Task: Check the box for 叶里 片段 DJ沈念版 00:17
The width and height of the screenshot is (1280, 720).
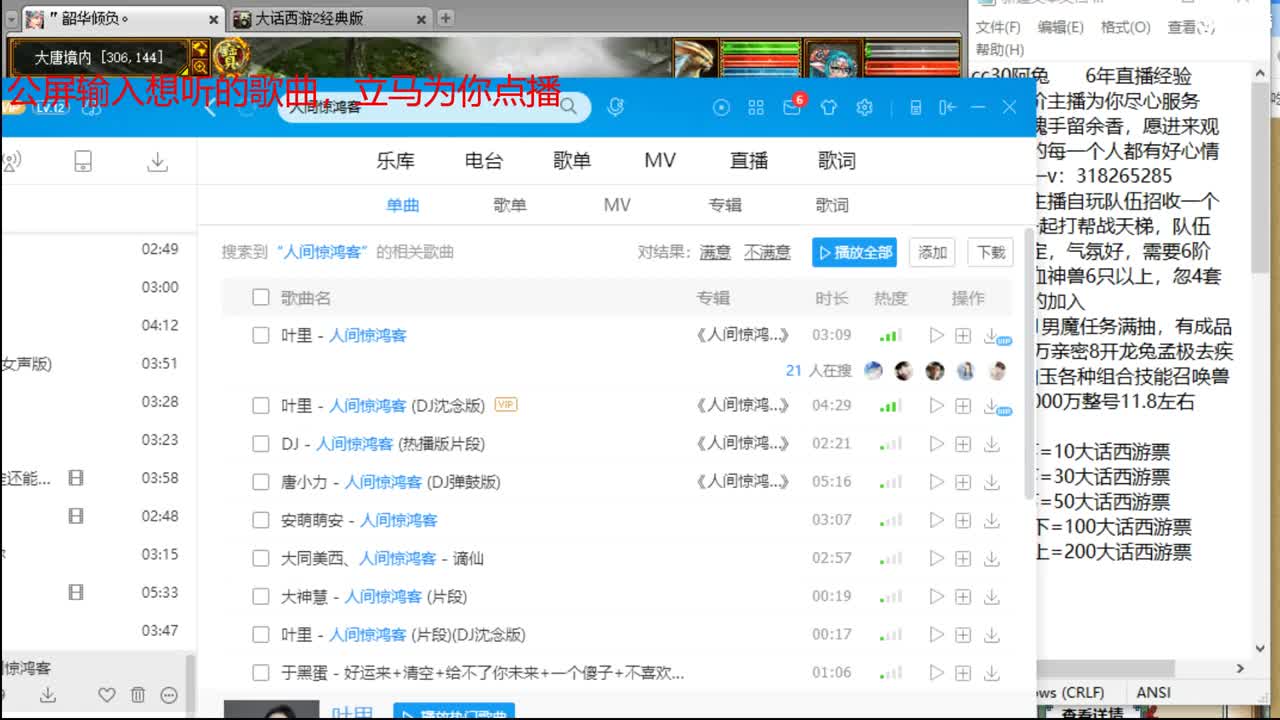Action: [261, 635]
